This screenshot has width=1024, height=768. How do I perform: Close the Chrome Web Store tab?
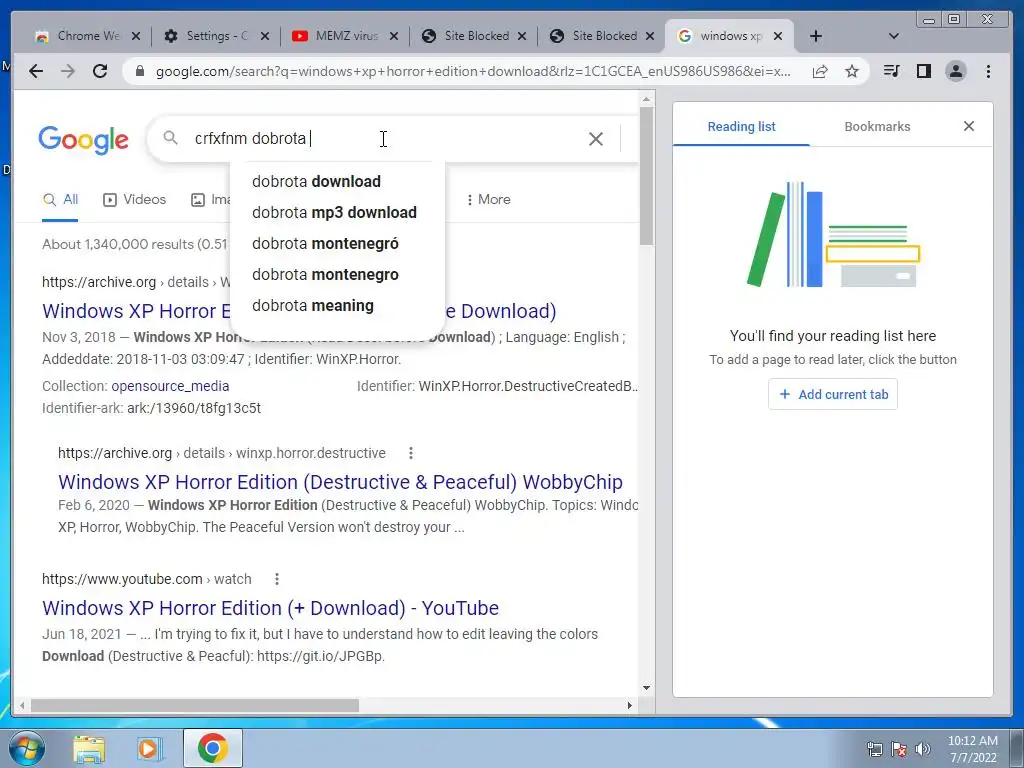pyautogui.click(x=136, y=36)
